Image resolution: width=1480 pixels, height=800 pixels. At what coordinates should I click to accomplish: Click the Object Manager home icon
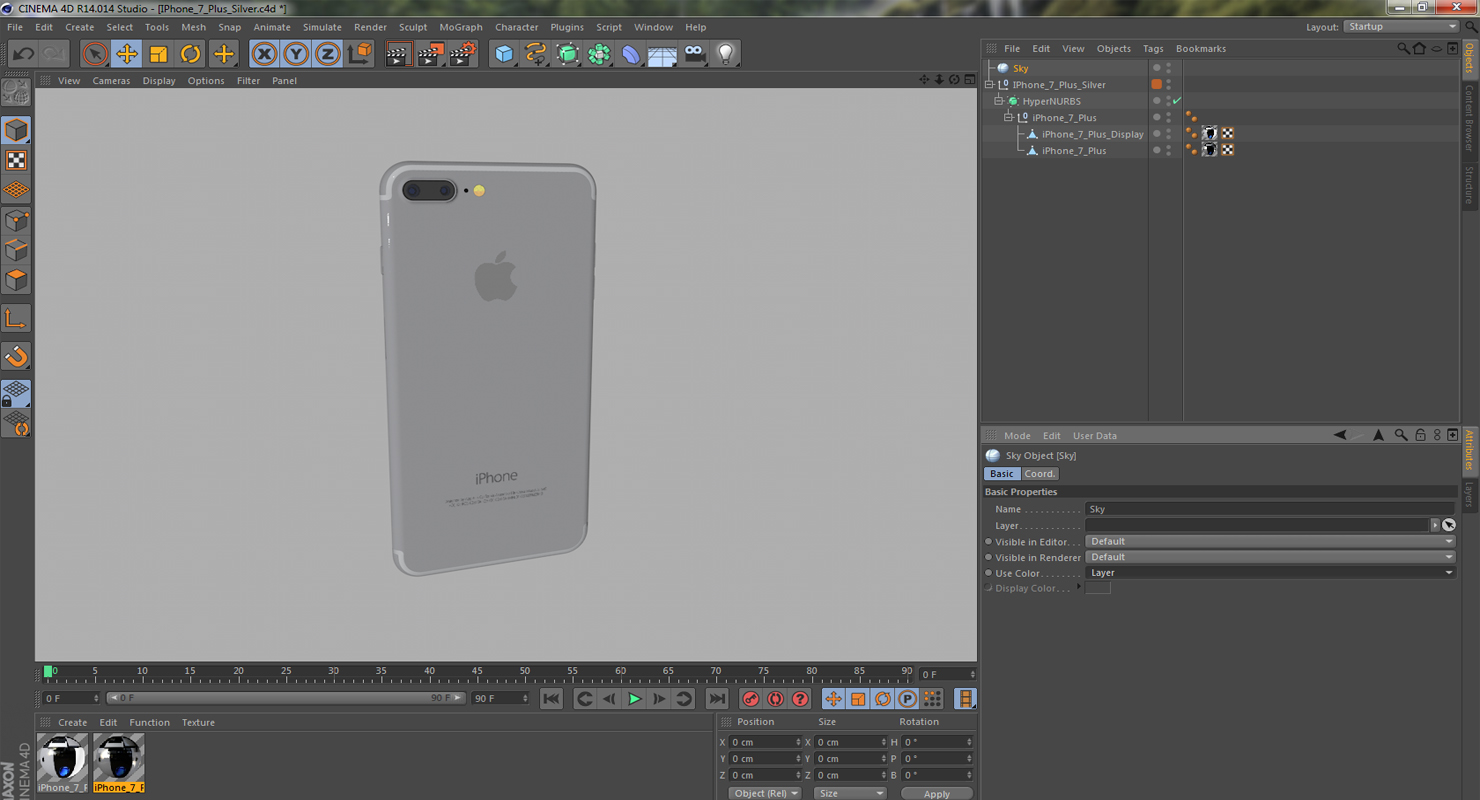pyautogui.click(x=1419, y=48)
